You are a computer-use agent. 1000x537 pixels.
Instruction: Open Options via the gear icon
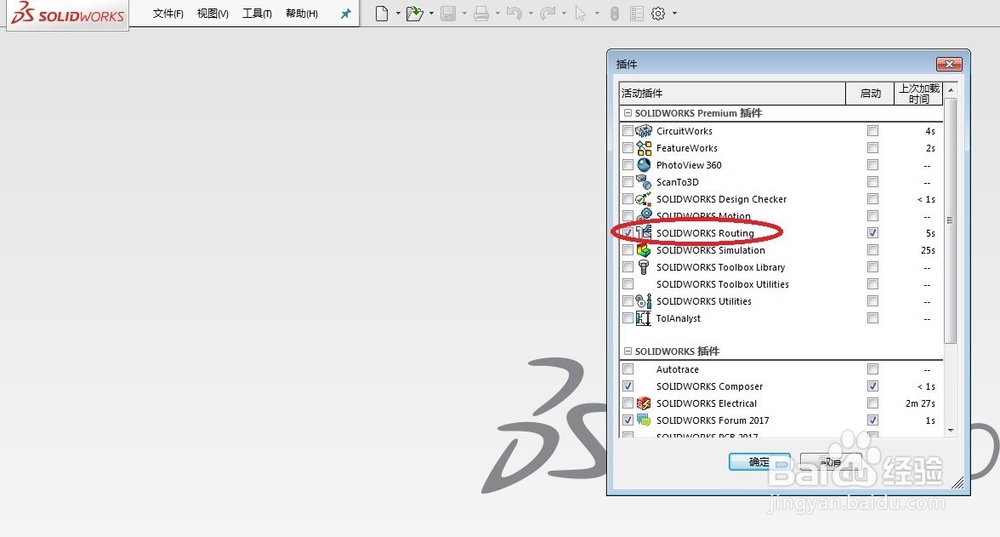pos(658,13)
